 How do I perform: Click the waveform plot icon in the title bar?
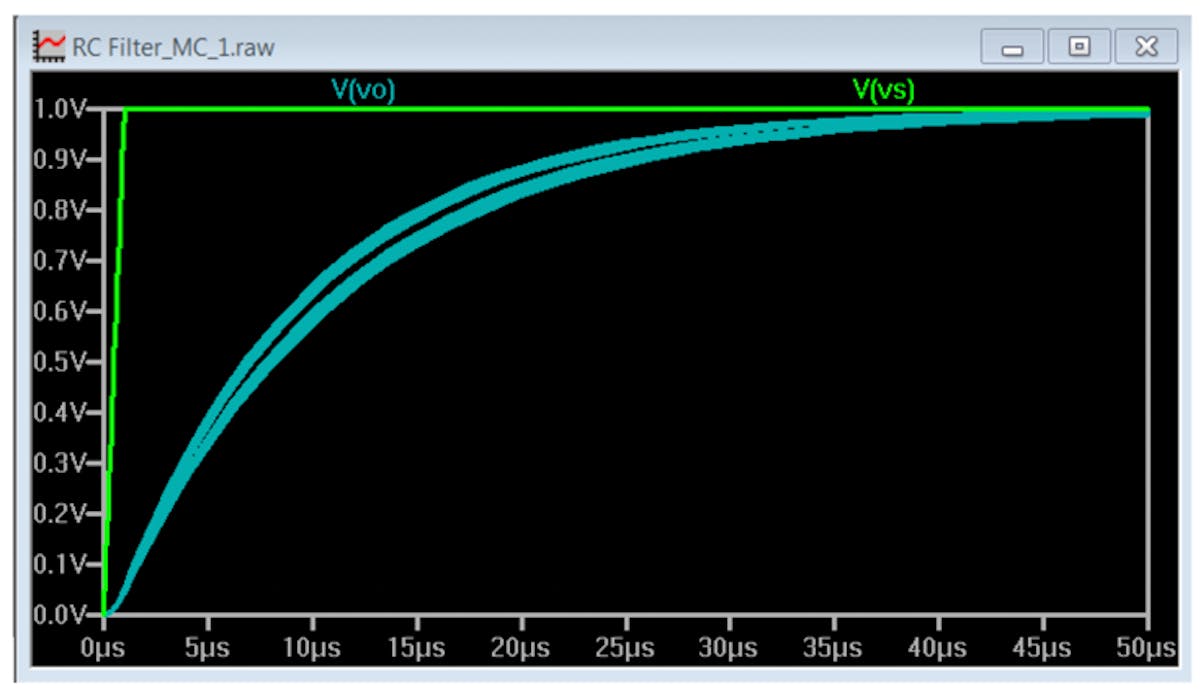tap(47, 42)
